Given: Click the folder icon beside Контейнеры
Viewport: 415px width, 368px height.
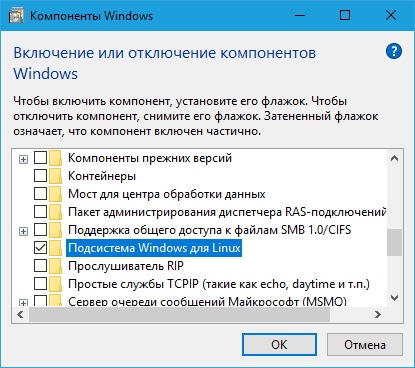Looking at the screenshot, I should (55, 176).
